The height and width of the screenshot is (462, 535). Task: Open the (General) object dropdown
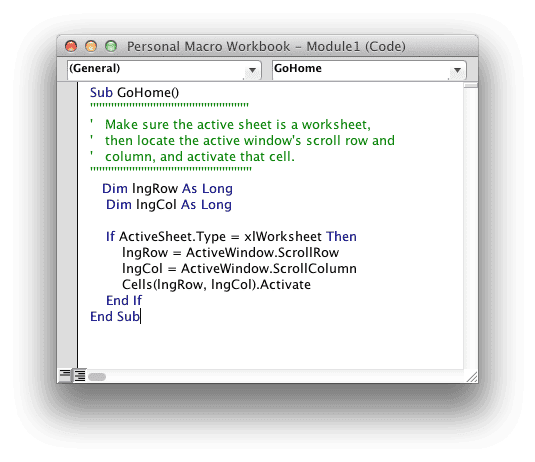164,70
